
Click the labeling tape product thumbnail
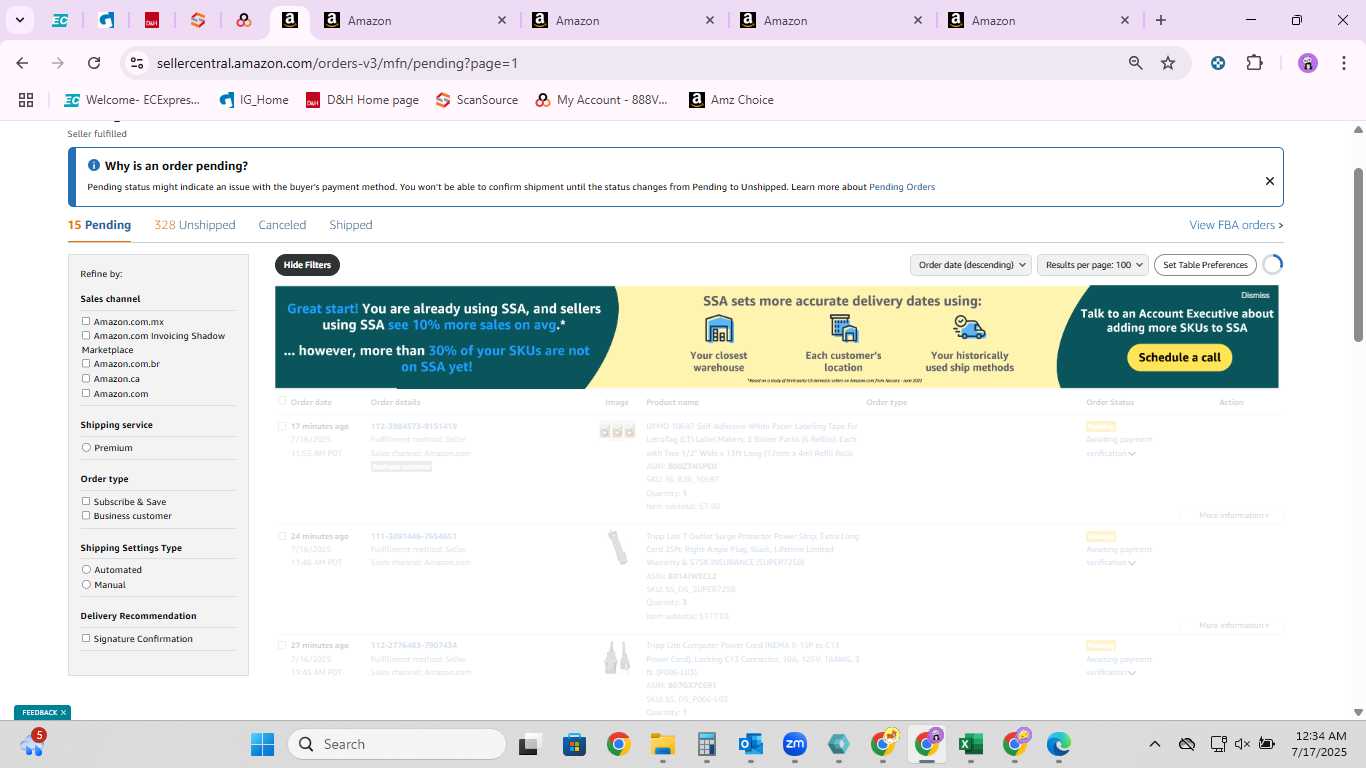[617, 431]
